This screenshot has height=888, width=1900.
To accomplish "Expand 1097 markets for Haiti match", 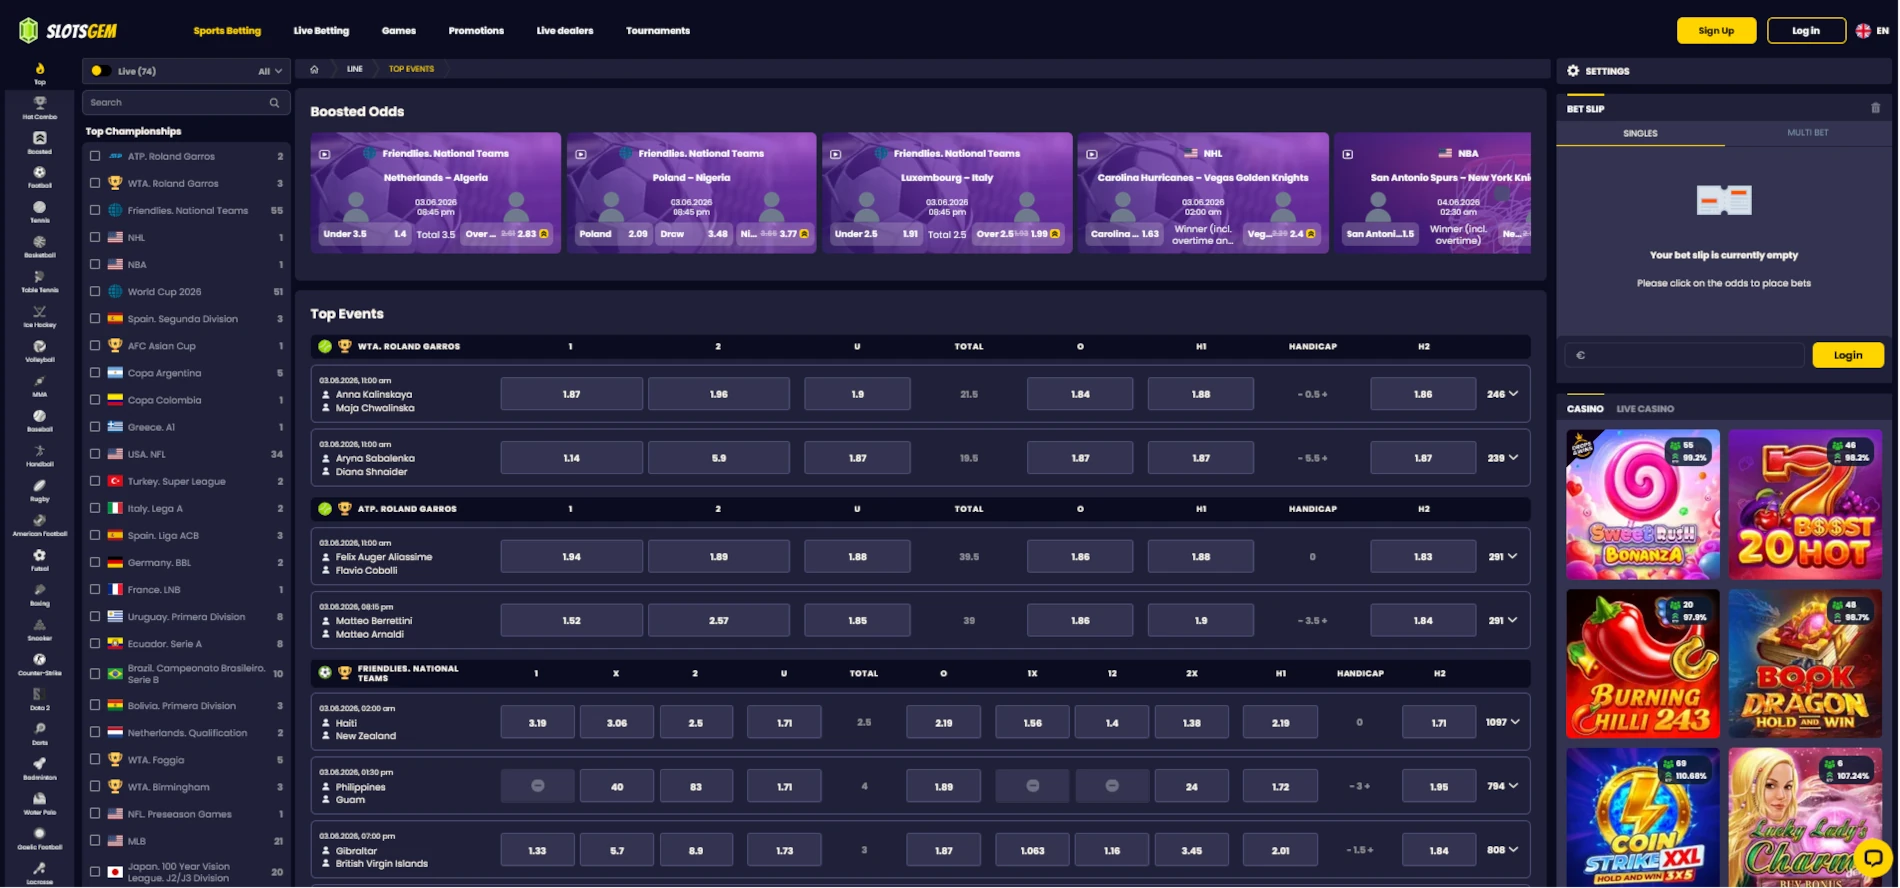I will (1503, 722).
